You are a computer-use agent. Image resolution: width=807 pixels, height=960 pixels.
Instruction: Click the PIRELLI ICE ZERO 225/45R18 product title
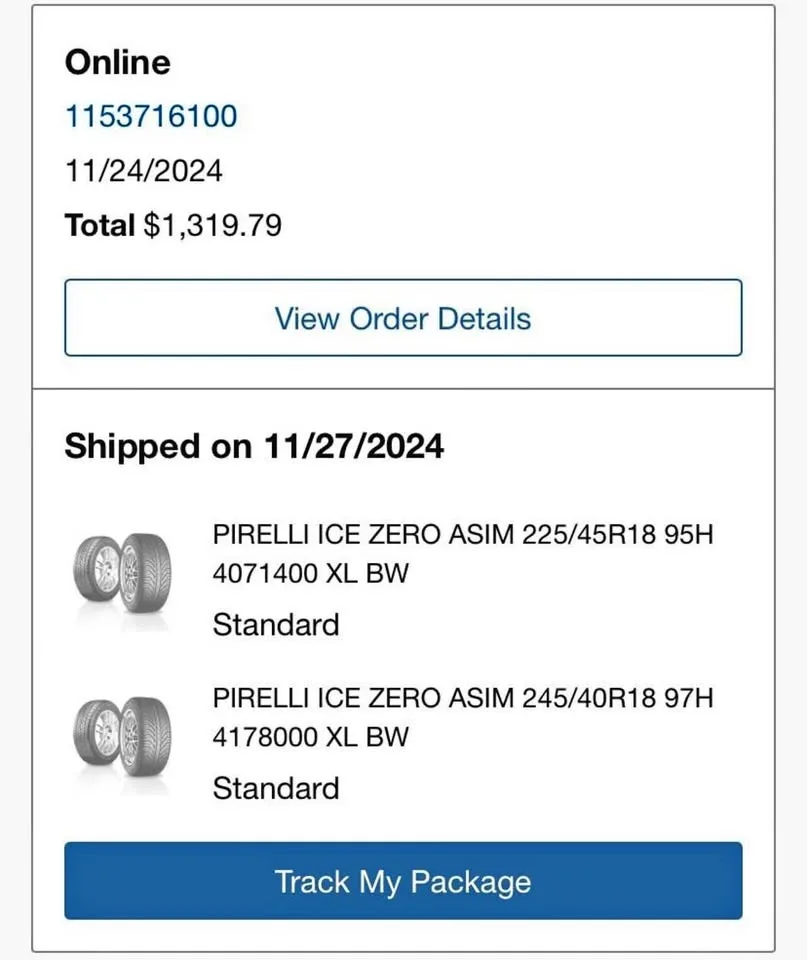coord(463,535)
